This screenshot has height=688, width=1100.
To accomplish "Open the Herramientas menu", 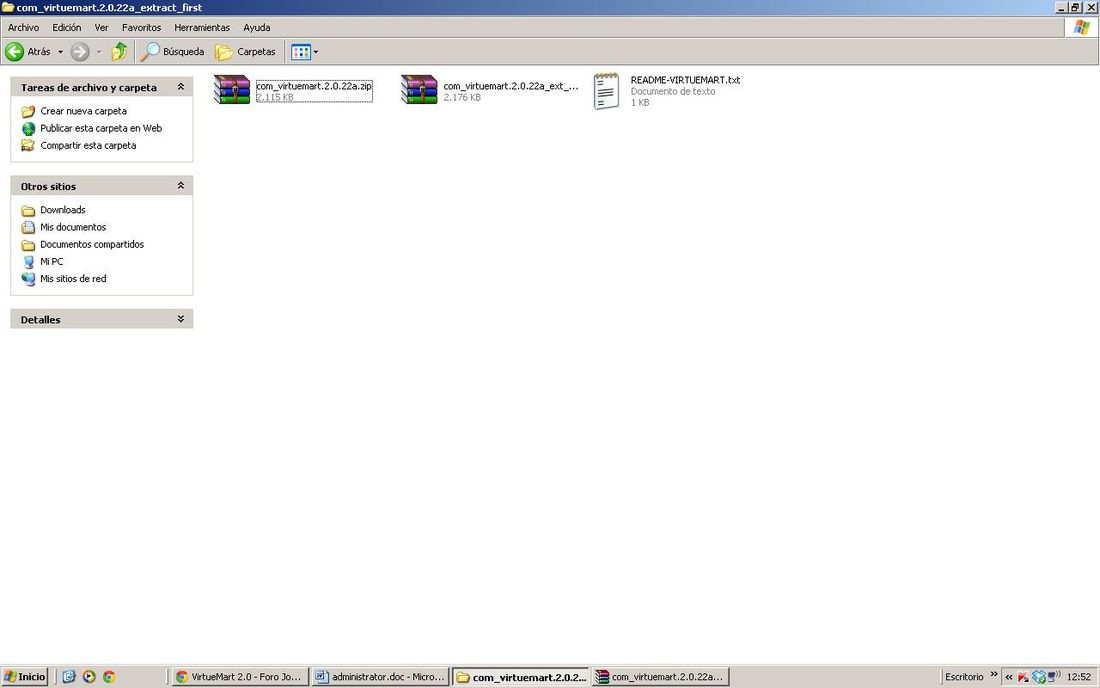I will pos(202,27).
